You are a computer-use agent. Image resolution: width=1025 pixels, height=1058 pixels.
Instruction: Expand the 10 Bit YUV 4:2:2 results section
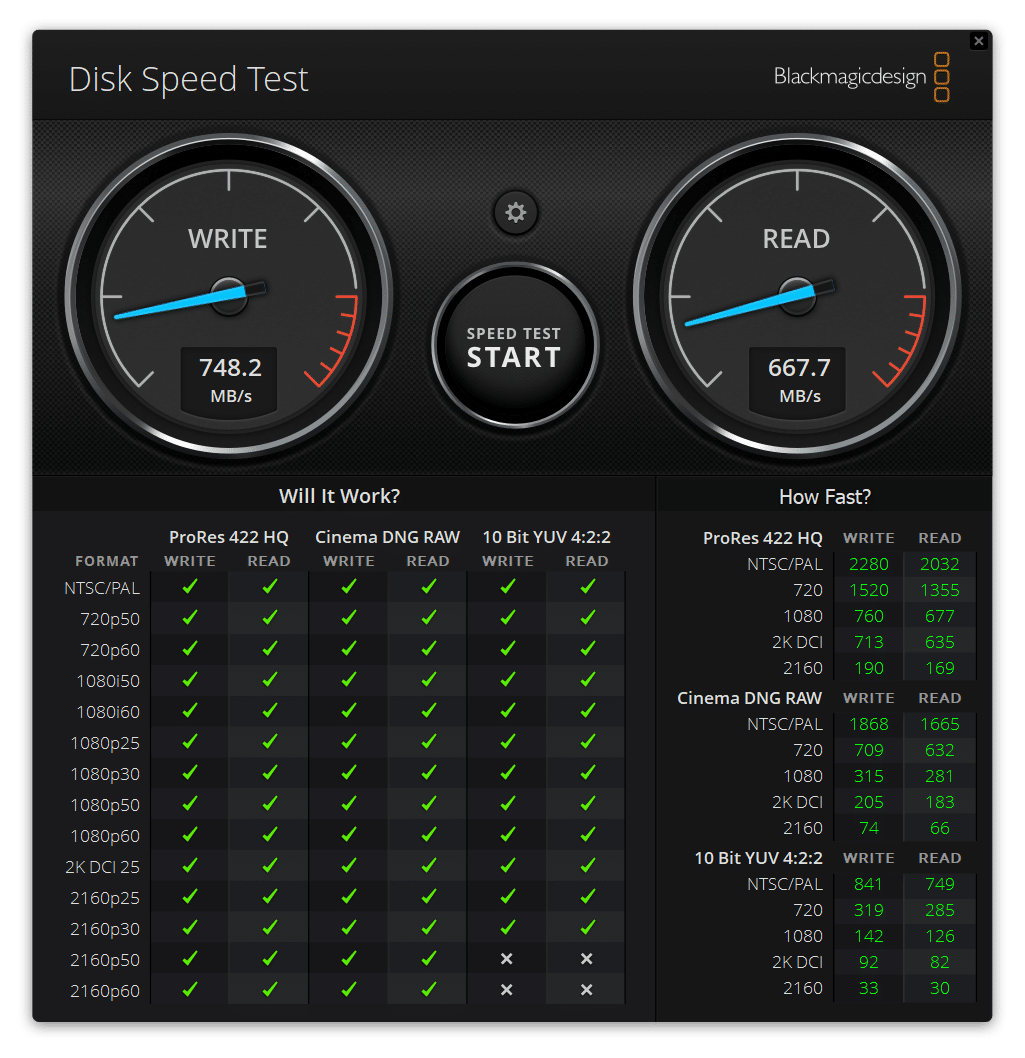pyautogui.click(x=757, y=857)
